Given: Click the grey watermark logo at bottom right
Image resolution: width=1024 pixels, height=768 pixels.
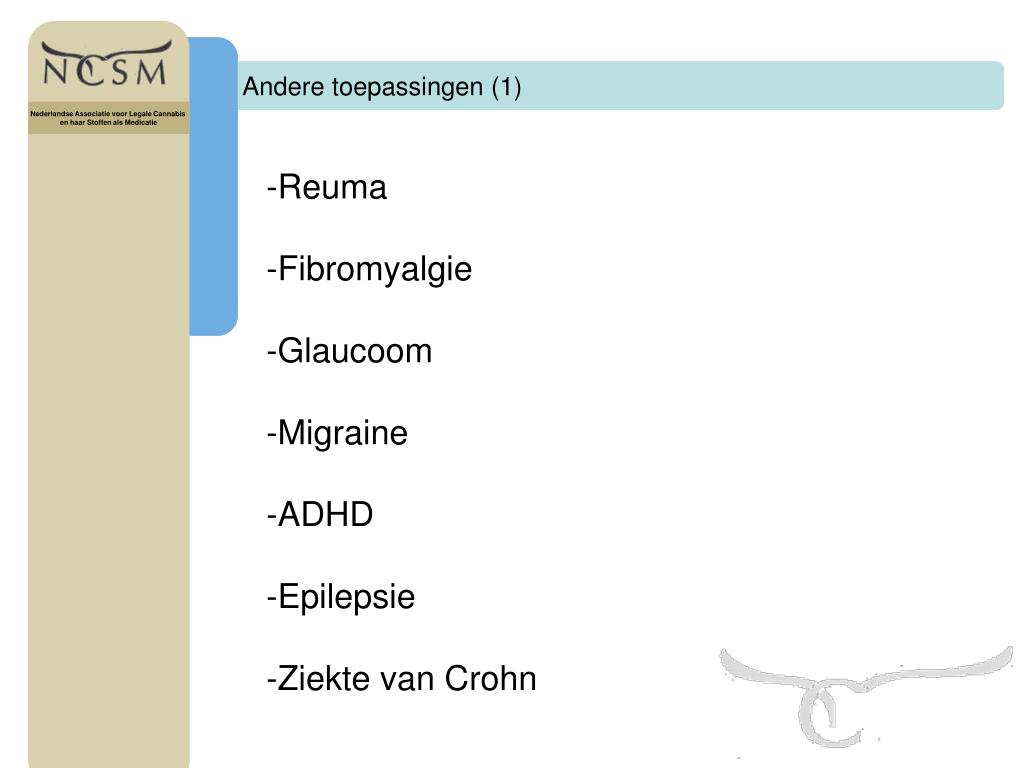Looking at the screenshot, I should coord(864,692).
